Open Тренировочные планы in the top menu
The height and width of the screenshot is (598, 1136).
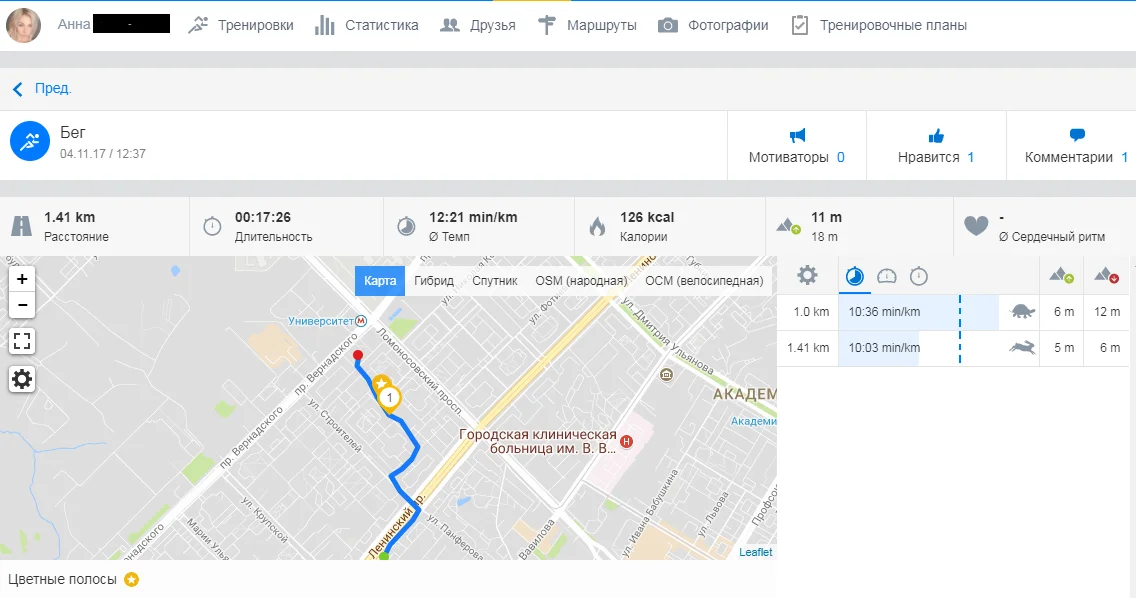click(x=893, y=25)
